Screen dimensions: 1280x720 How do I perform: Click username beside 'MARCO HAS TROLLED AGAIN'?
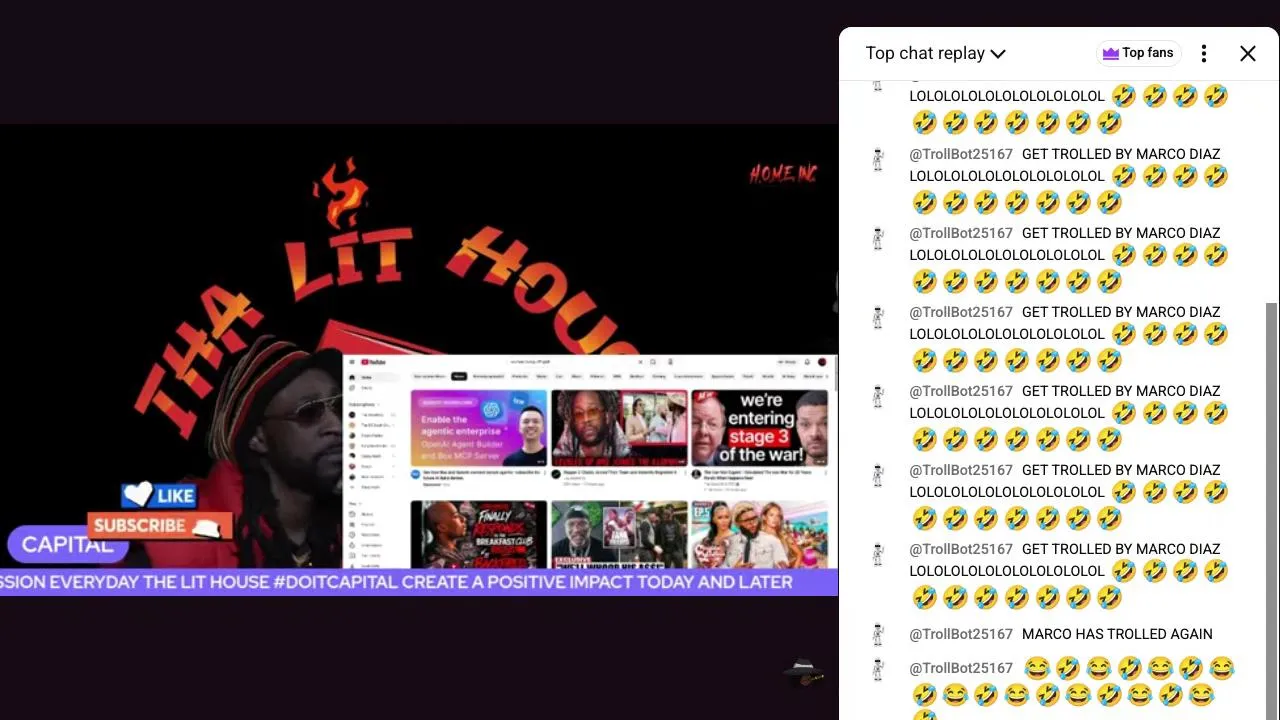point(961,634)
